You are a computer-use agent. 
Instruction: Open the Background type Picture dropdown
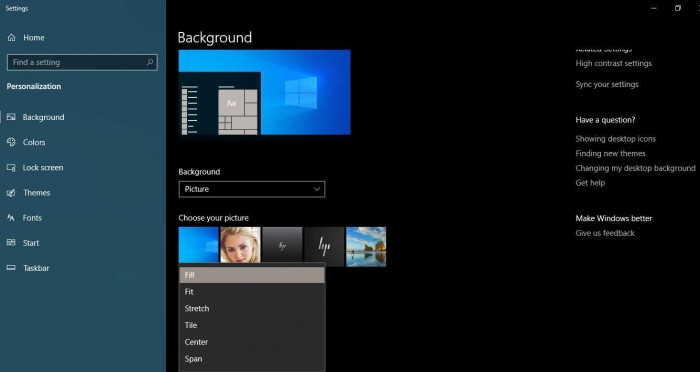point(252,189)
